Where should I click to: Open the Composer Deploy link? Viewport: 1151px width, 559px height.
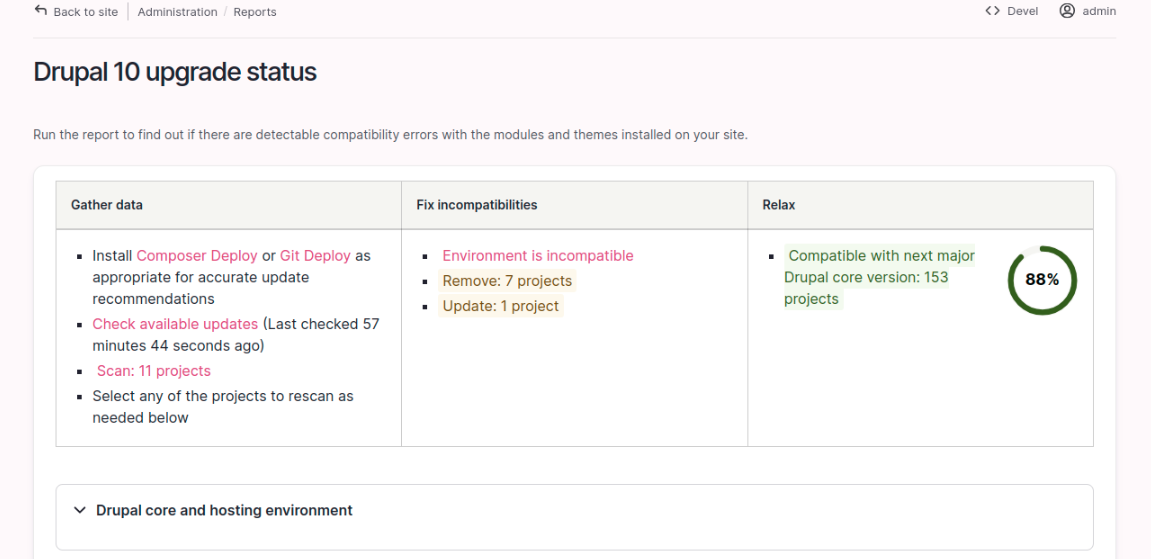[x=197, y=256]
